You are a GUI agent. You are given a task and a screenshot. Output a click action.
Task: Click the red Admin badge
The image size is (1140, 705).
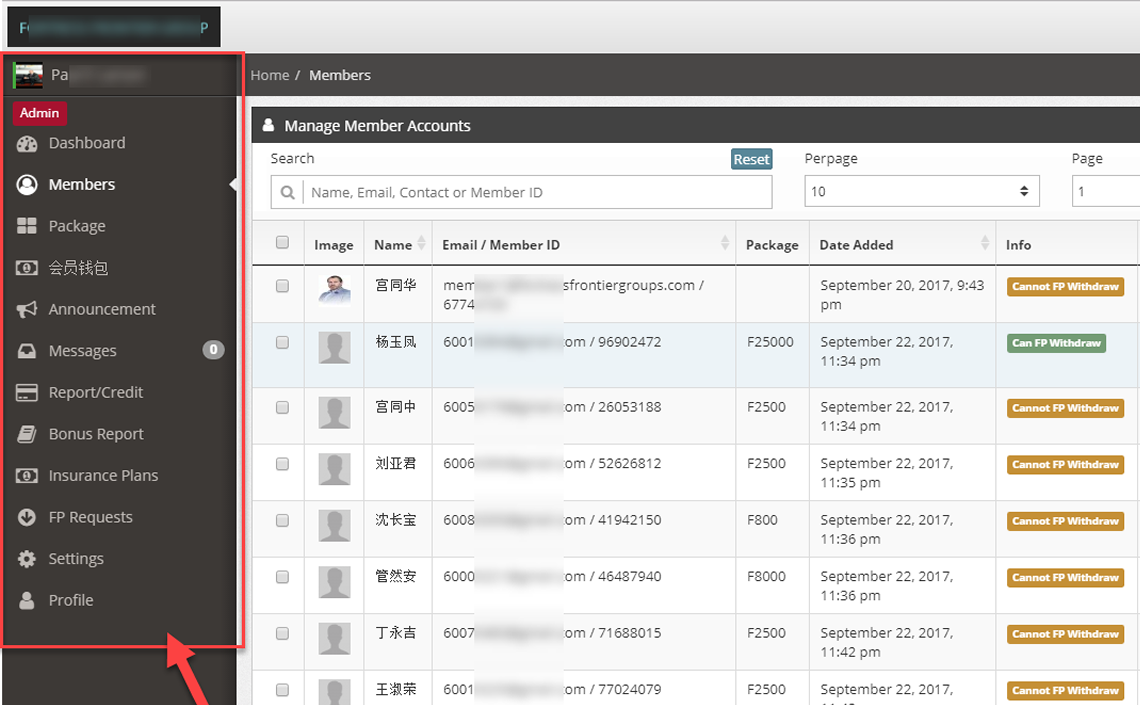point(39,113)
